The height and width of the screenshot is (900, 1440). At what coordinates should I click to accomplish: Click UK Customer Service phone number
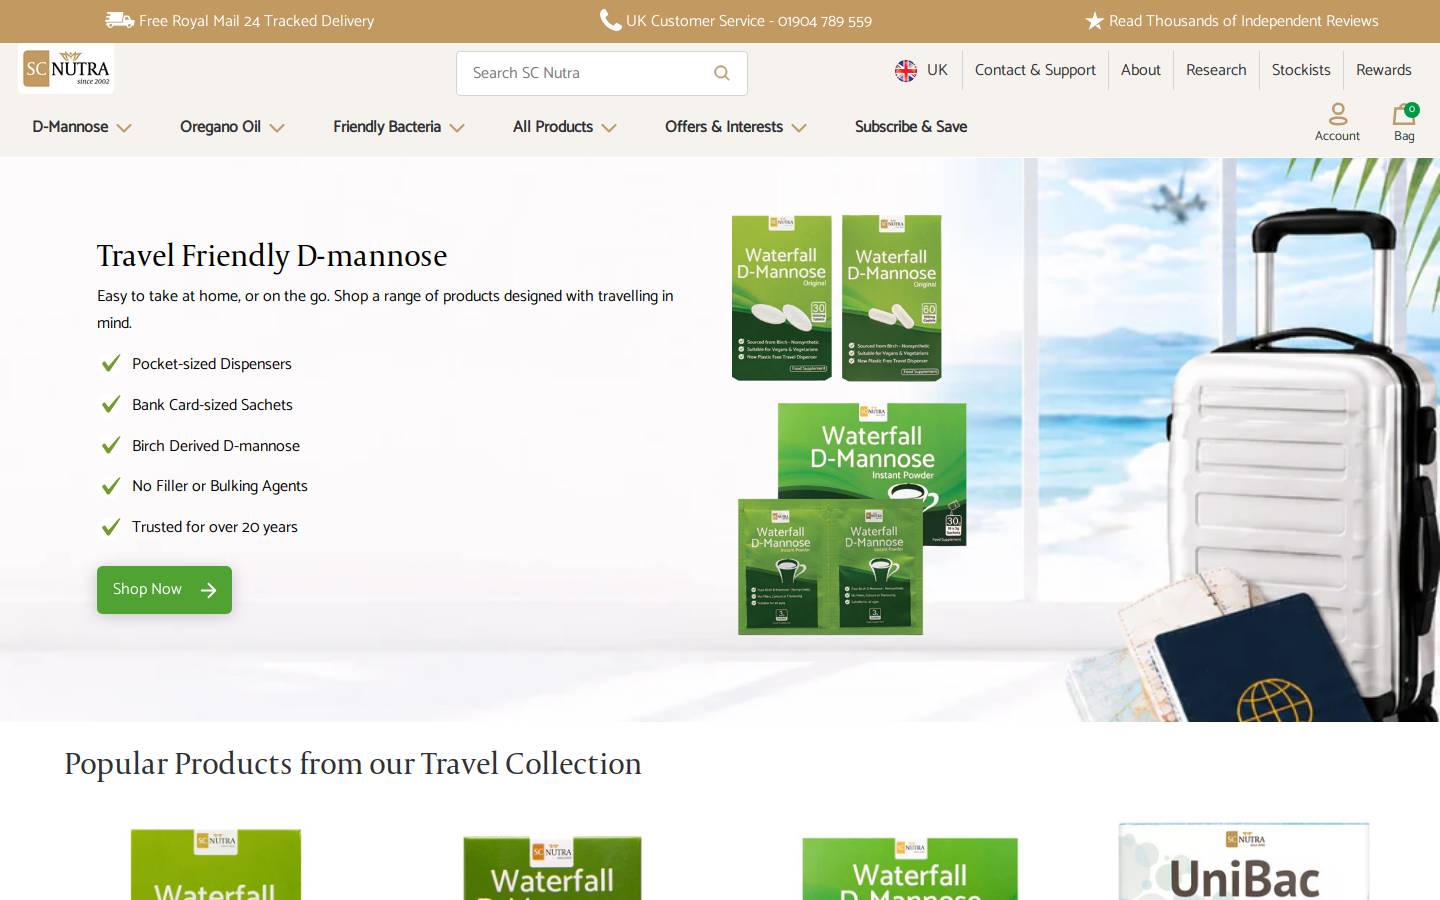tap(749, 21)
